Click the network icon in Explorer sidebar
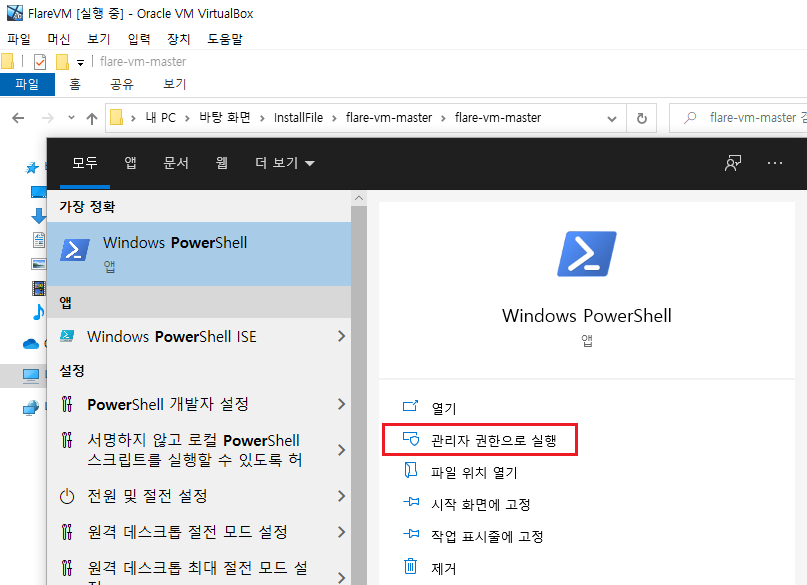The height and width of the screenshot is (585, 807). point(31,409)
